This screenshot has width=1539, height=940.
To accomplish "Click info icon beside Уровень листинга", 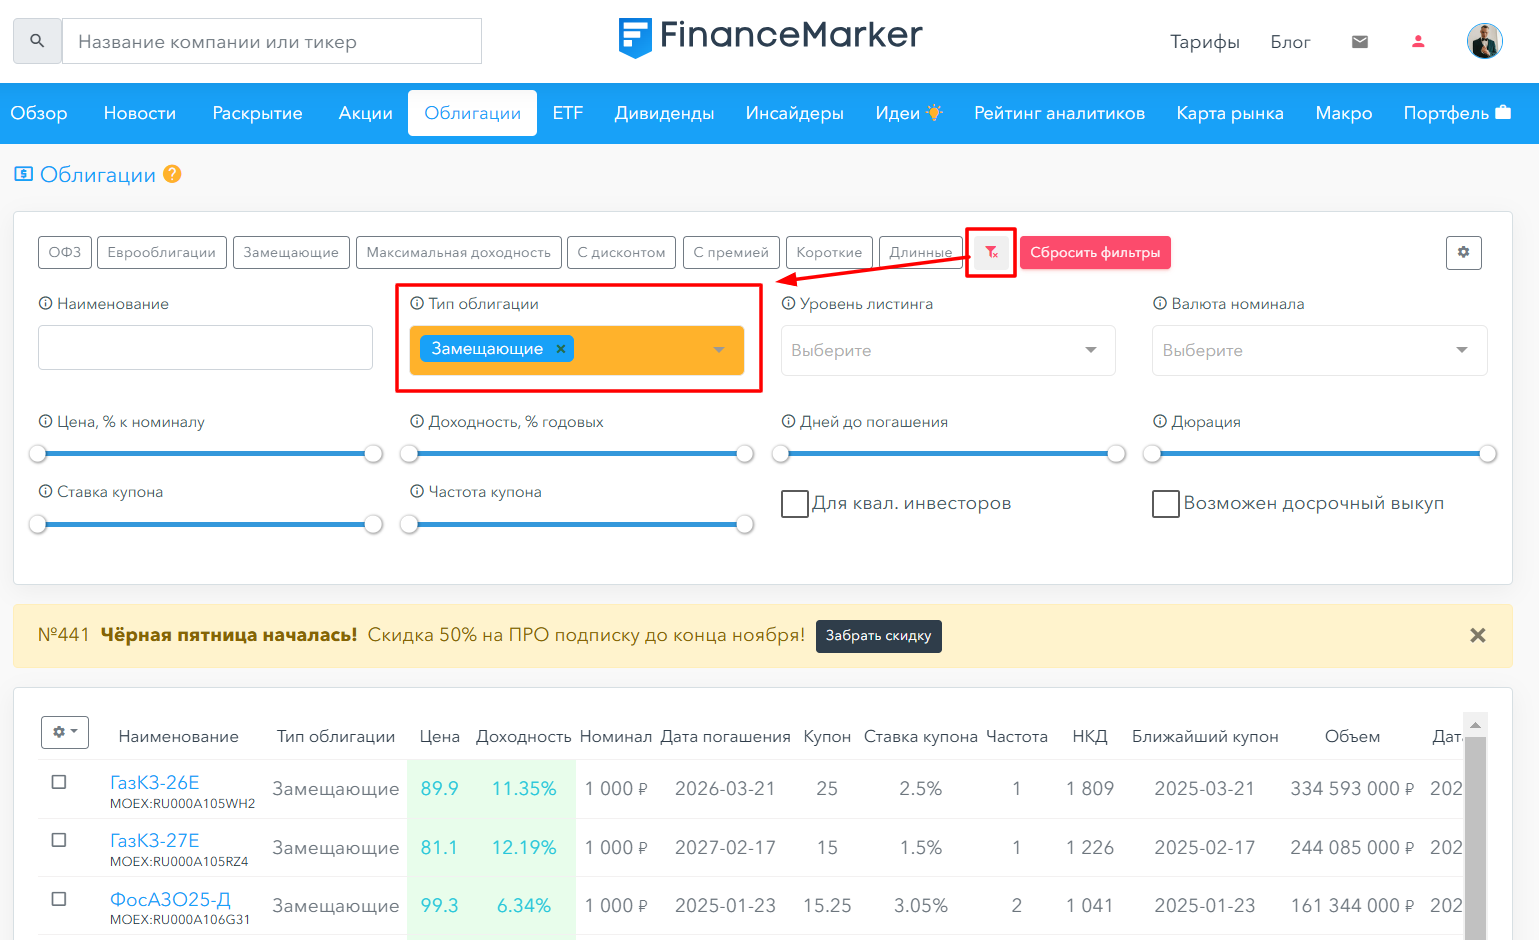I will click(x=788, y=304).
